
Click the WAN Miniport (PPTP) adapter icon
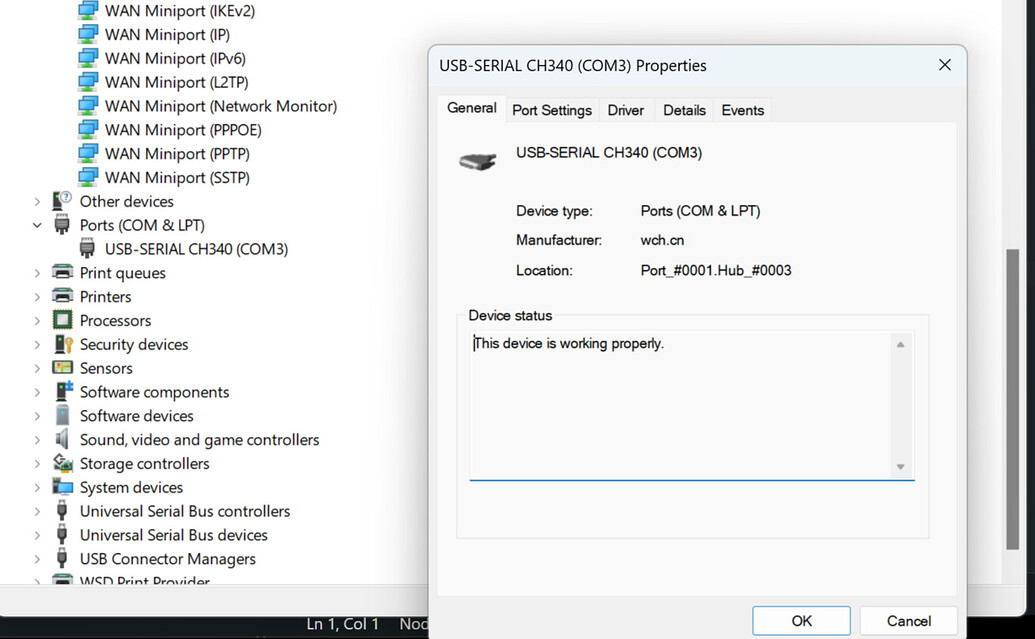pyautogui.click(x=88, y=153)
